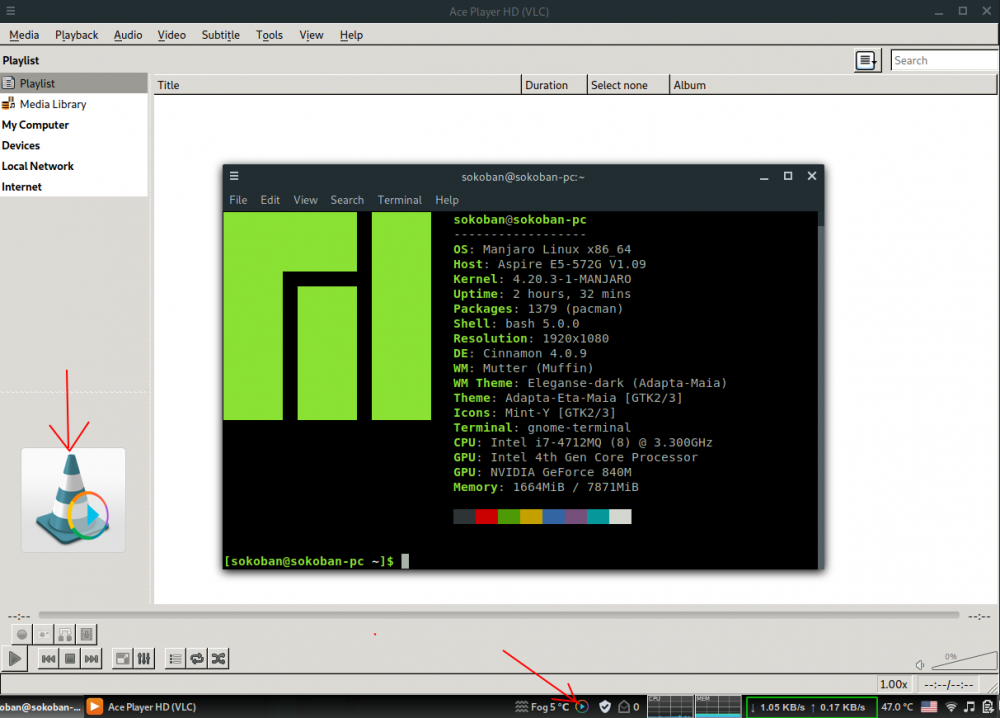Open the terminal Edit menu
The image size is (1000, 718).
[270, 200]
